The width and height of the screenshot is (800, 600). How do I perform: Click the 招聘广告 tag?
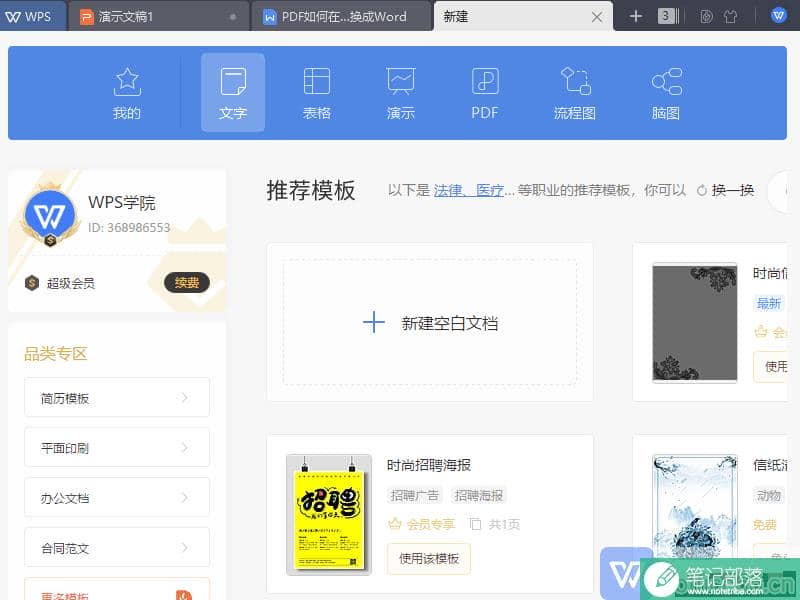(x=415, y=495)
